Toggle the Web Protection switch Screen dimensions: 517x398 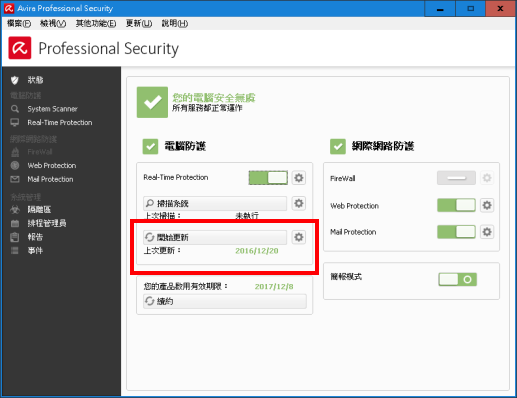(x=456, y=205)
